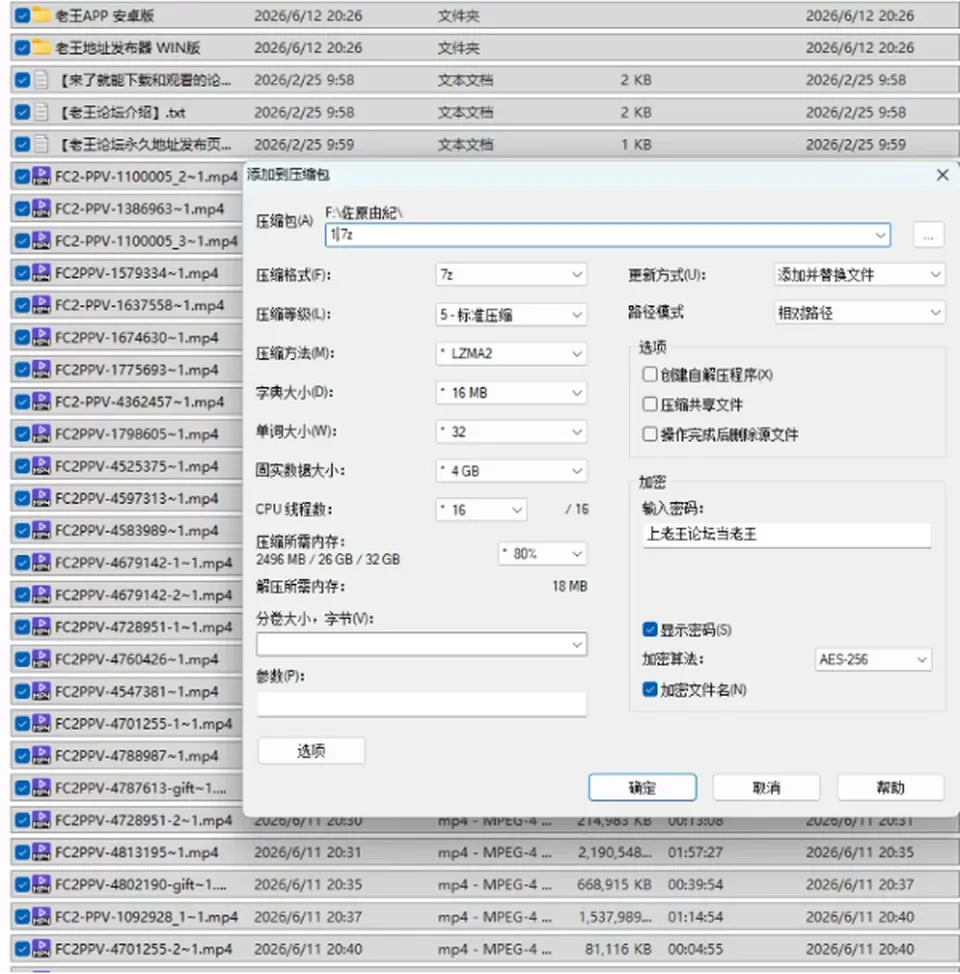Click the video icon of FC2-PPV-4362457~1.mp4
The width and height of the screenshot is (960, 974).
click(x=41, y=402)
